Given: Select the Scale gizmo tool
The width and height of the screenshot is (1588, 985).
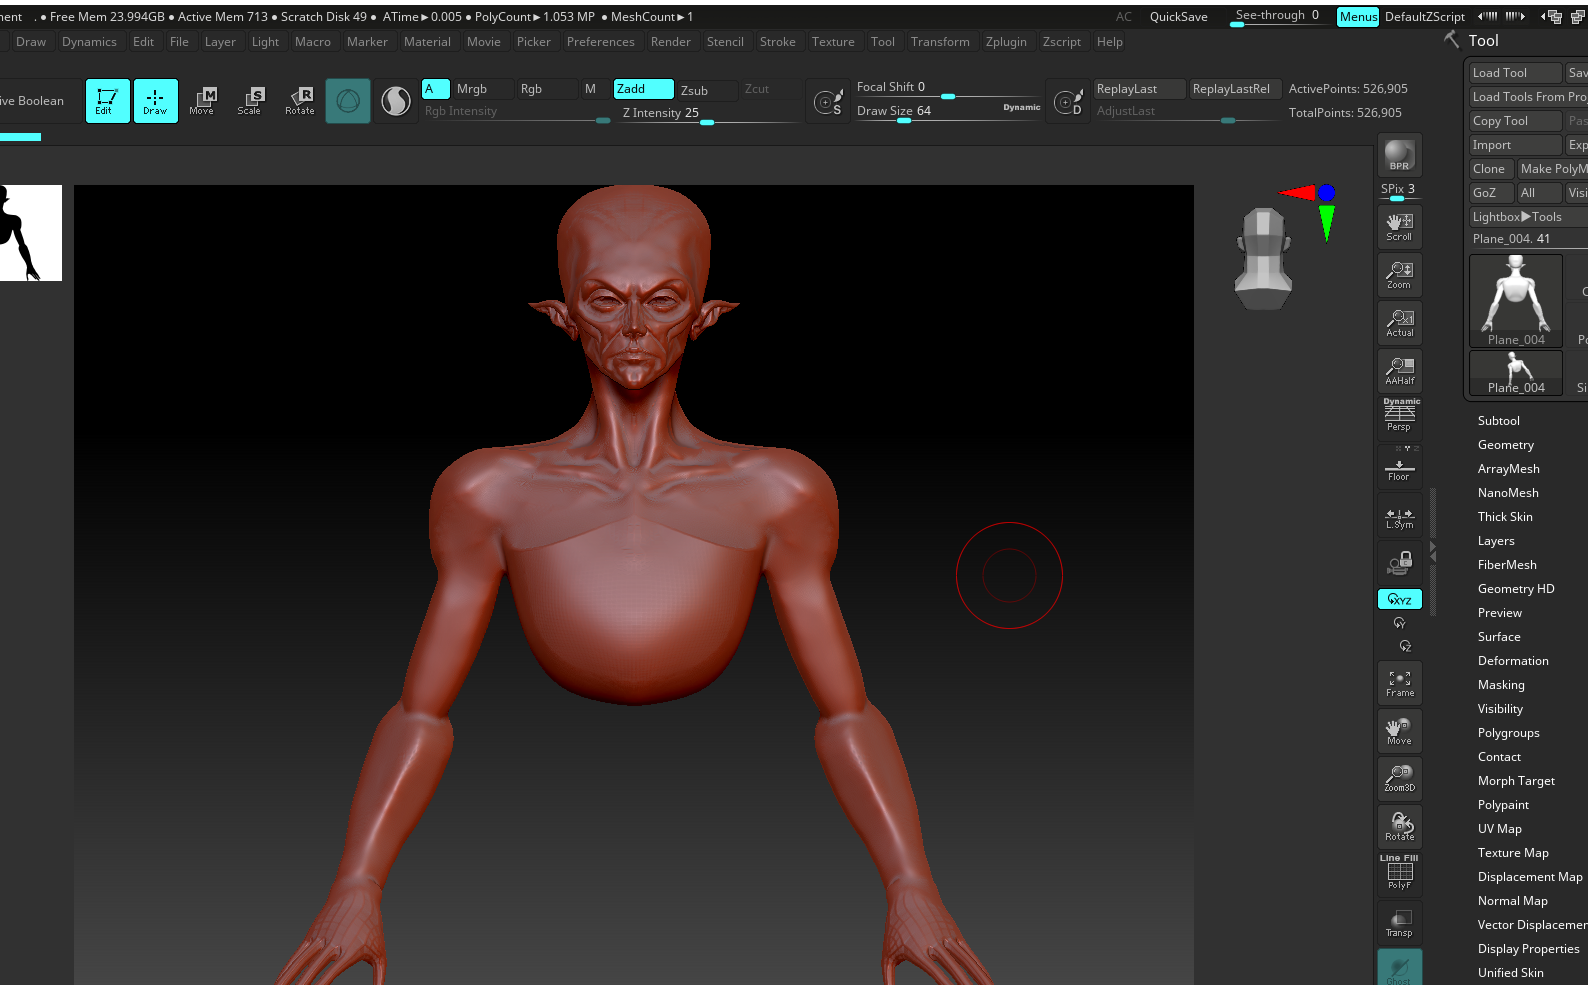Looking at the screenshot, I should [250, 100].
